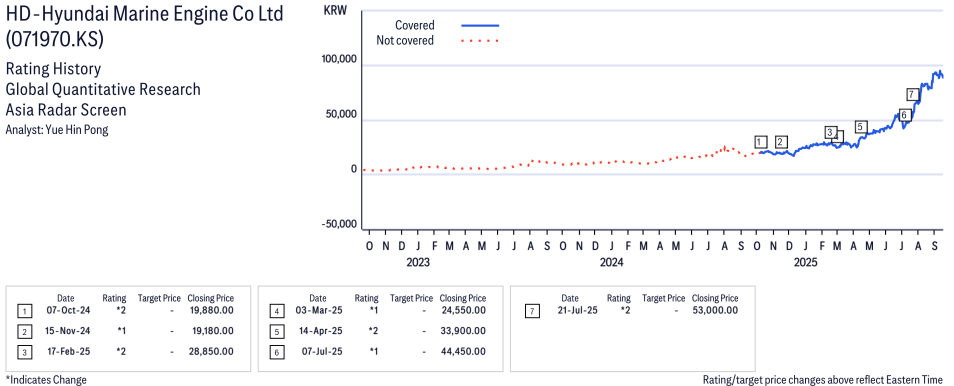
Task: Click chart marker 1 near October 2024
Action: coord(760,142)
